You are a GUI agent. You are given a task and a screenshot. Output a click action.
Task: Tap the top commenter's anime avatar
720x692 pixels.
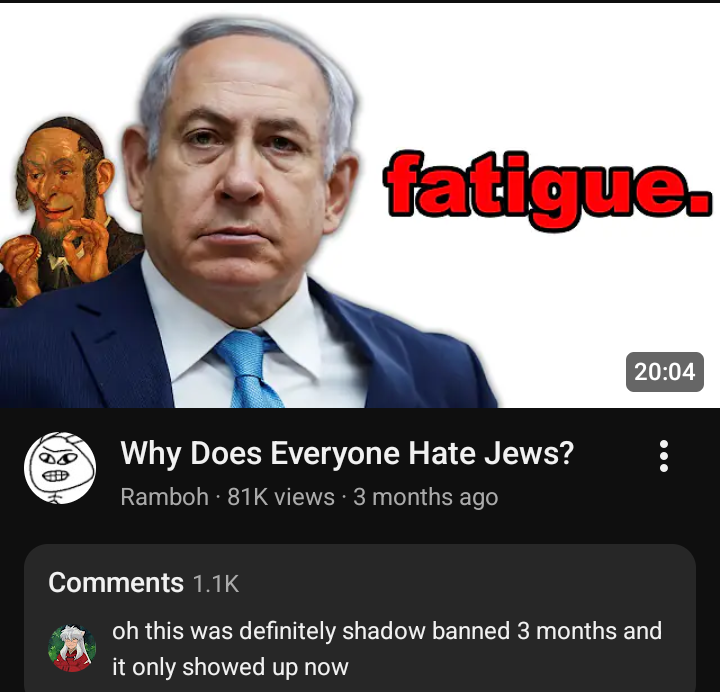[x=72, y=648]
